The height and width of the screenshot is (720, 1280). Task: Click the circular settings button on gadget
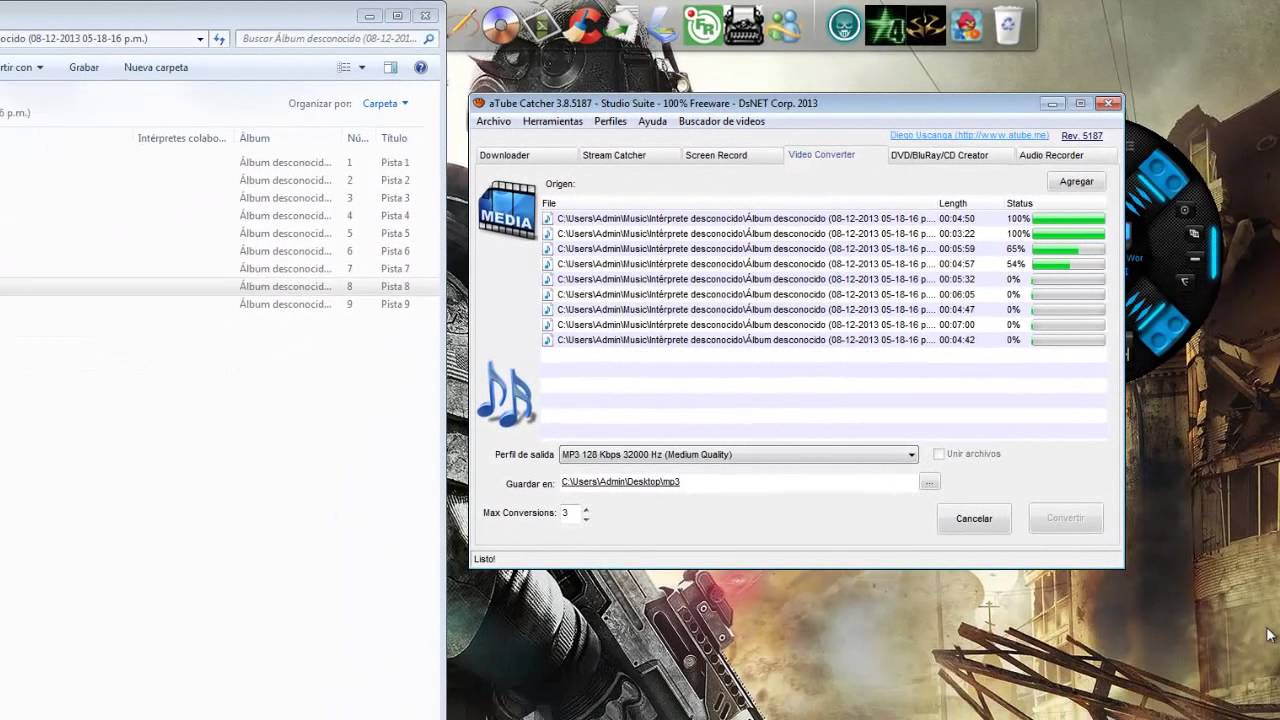tap(1185, 210)
